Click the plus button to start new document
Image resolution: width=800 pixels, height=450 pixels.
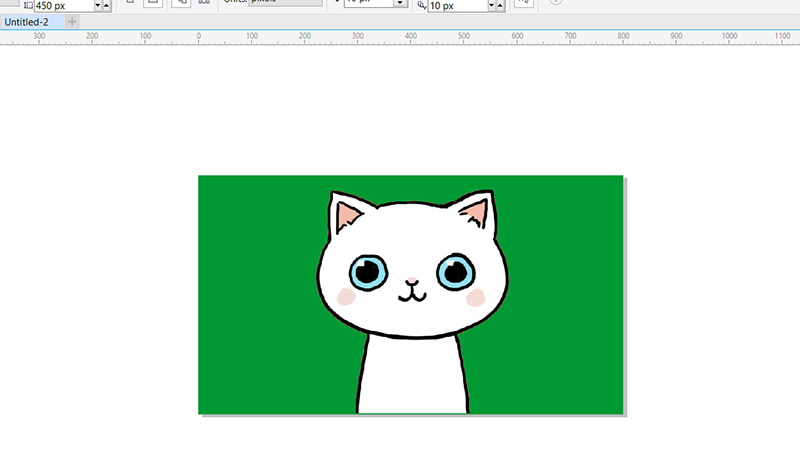(72, 22)
